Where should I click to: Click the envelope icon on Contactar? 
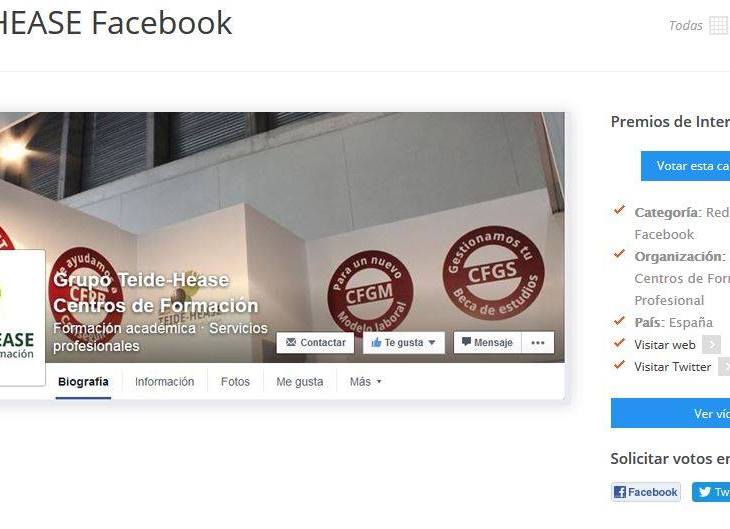click(x=291, y=342)
